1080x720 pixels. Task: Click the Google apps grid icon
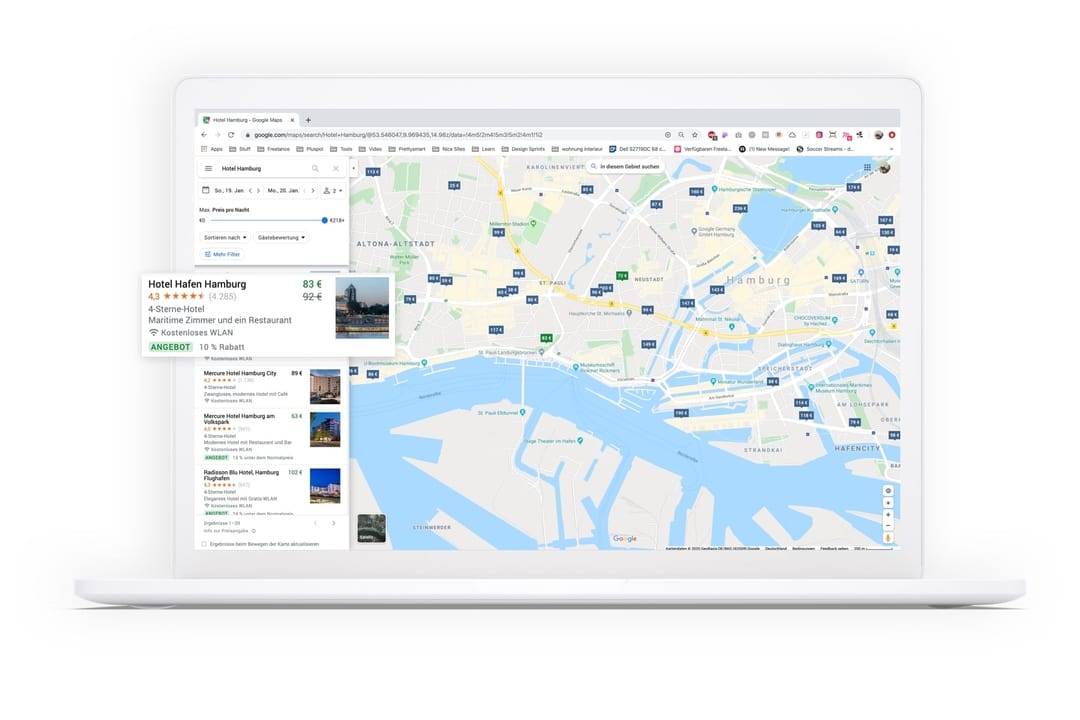point(867,168)
